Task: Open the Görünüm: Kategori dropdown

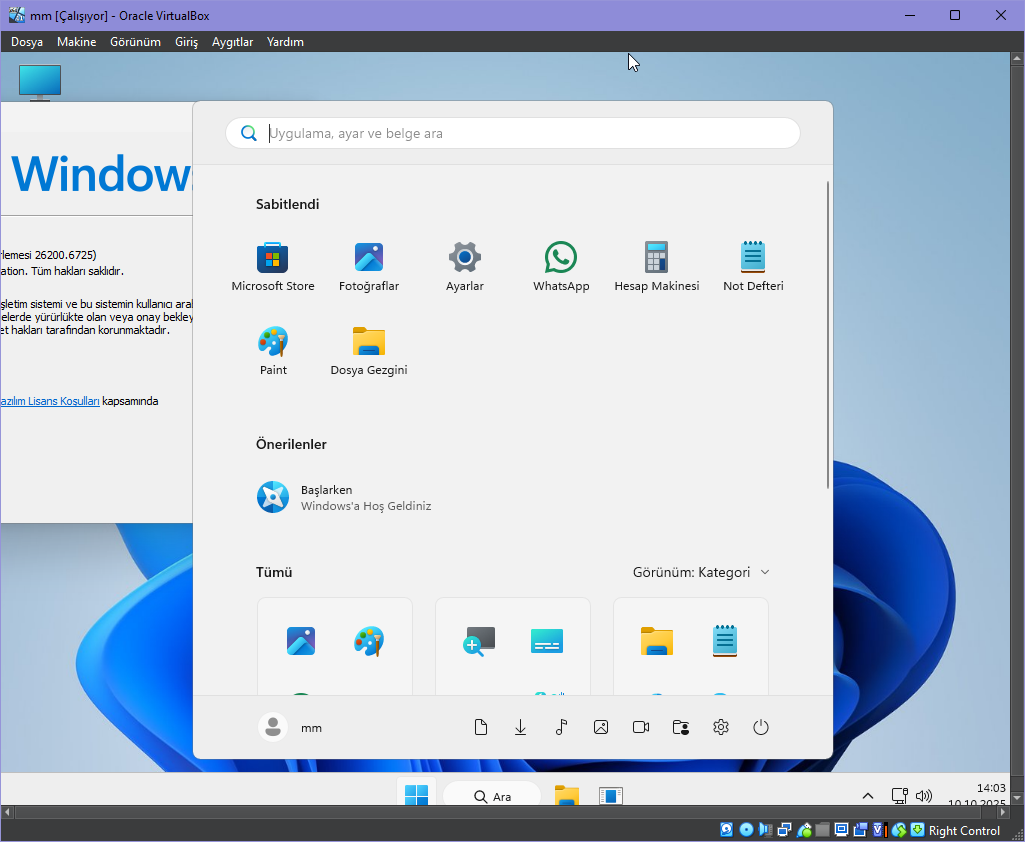Action: [701, 572]
